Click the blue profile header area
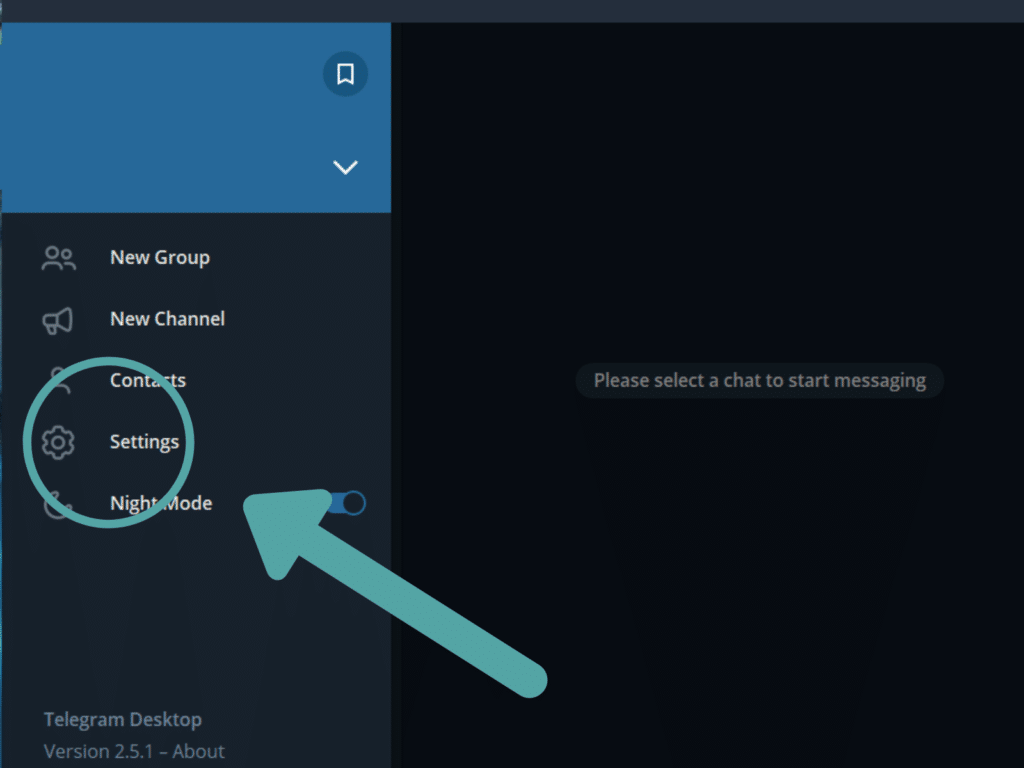This screenshot has width=1024, height=768. tap(163, 118)
